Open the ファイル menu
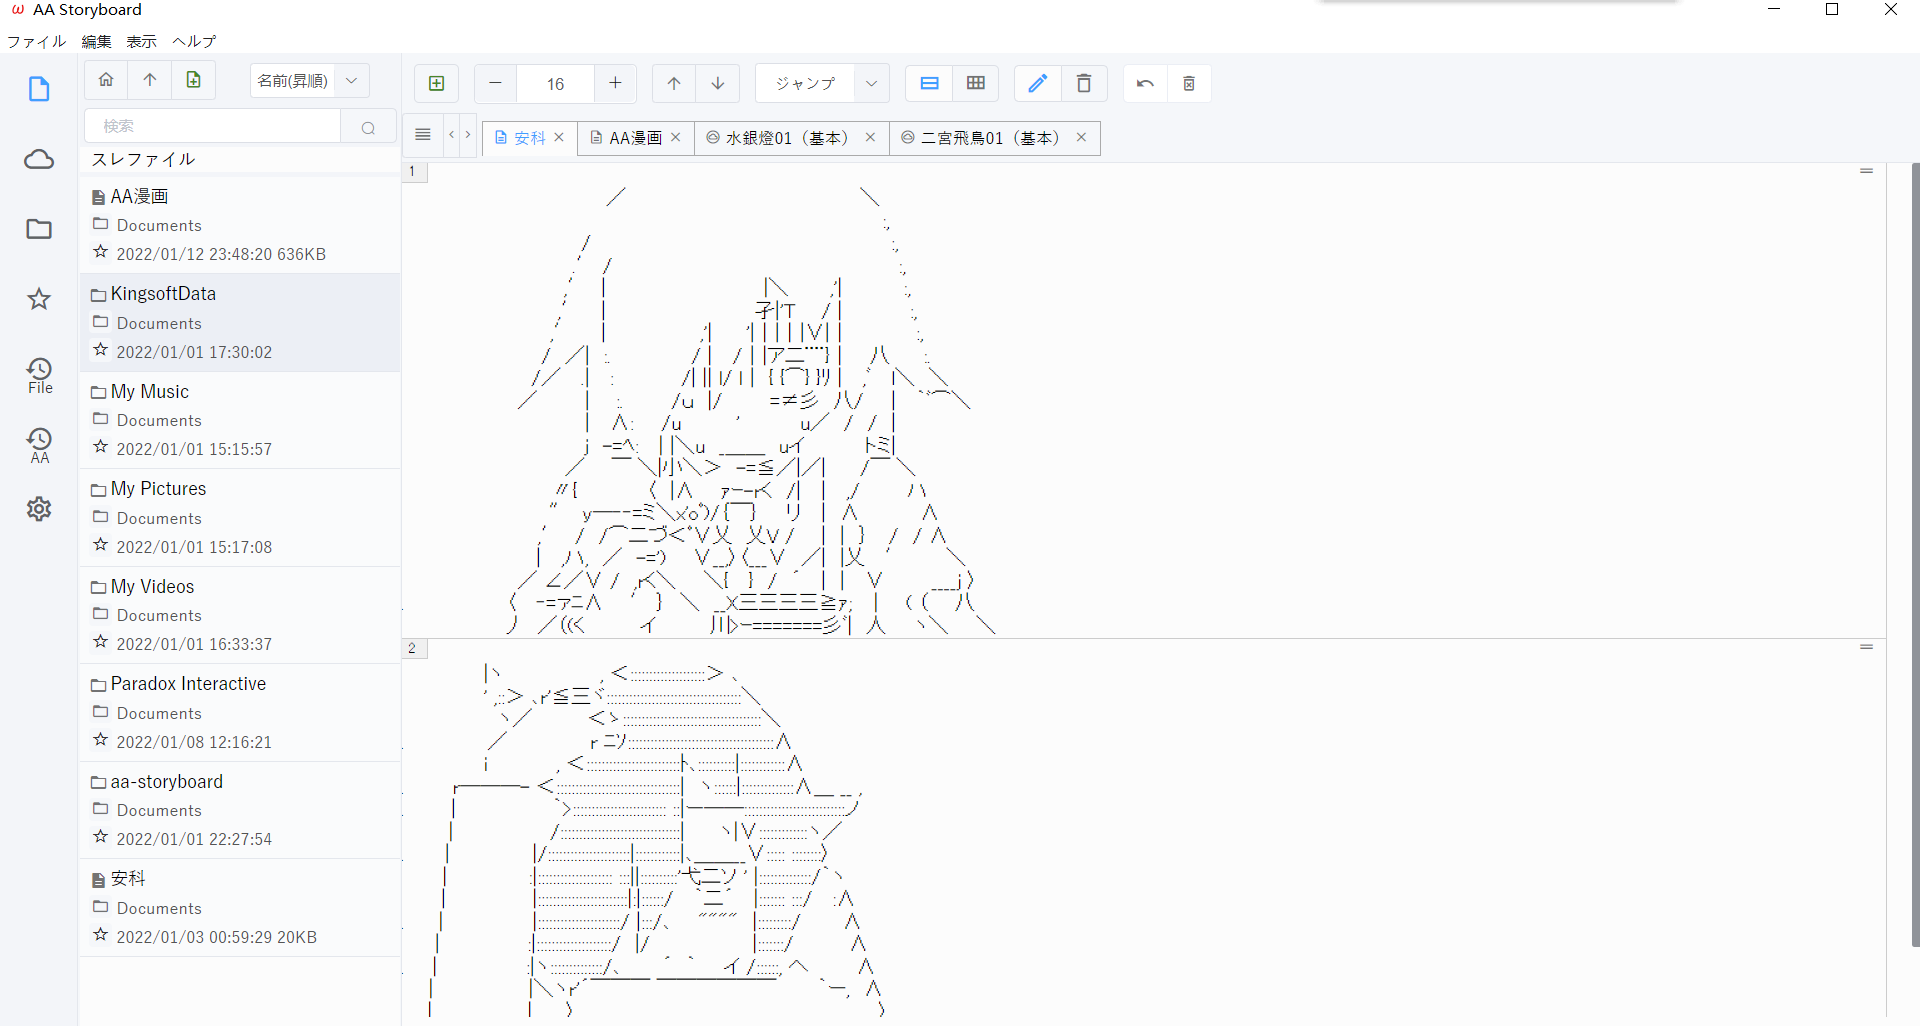 36,41
